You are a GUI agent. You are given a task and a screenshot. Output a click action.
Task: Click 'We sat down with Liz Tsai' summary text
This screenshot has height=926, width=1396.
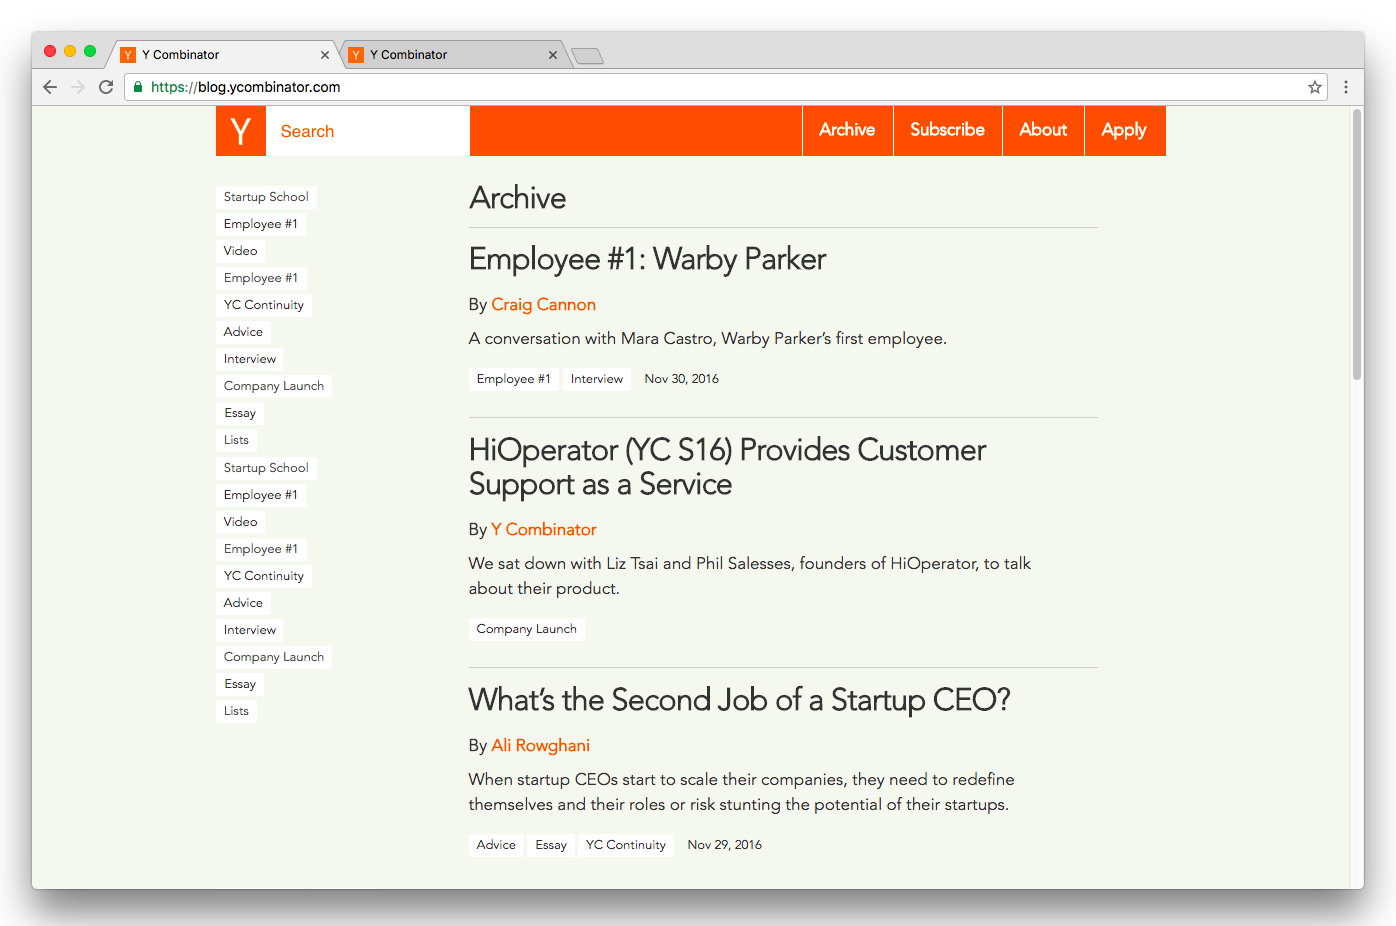pos(750,576)
